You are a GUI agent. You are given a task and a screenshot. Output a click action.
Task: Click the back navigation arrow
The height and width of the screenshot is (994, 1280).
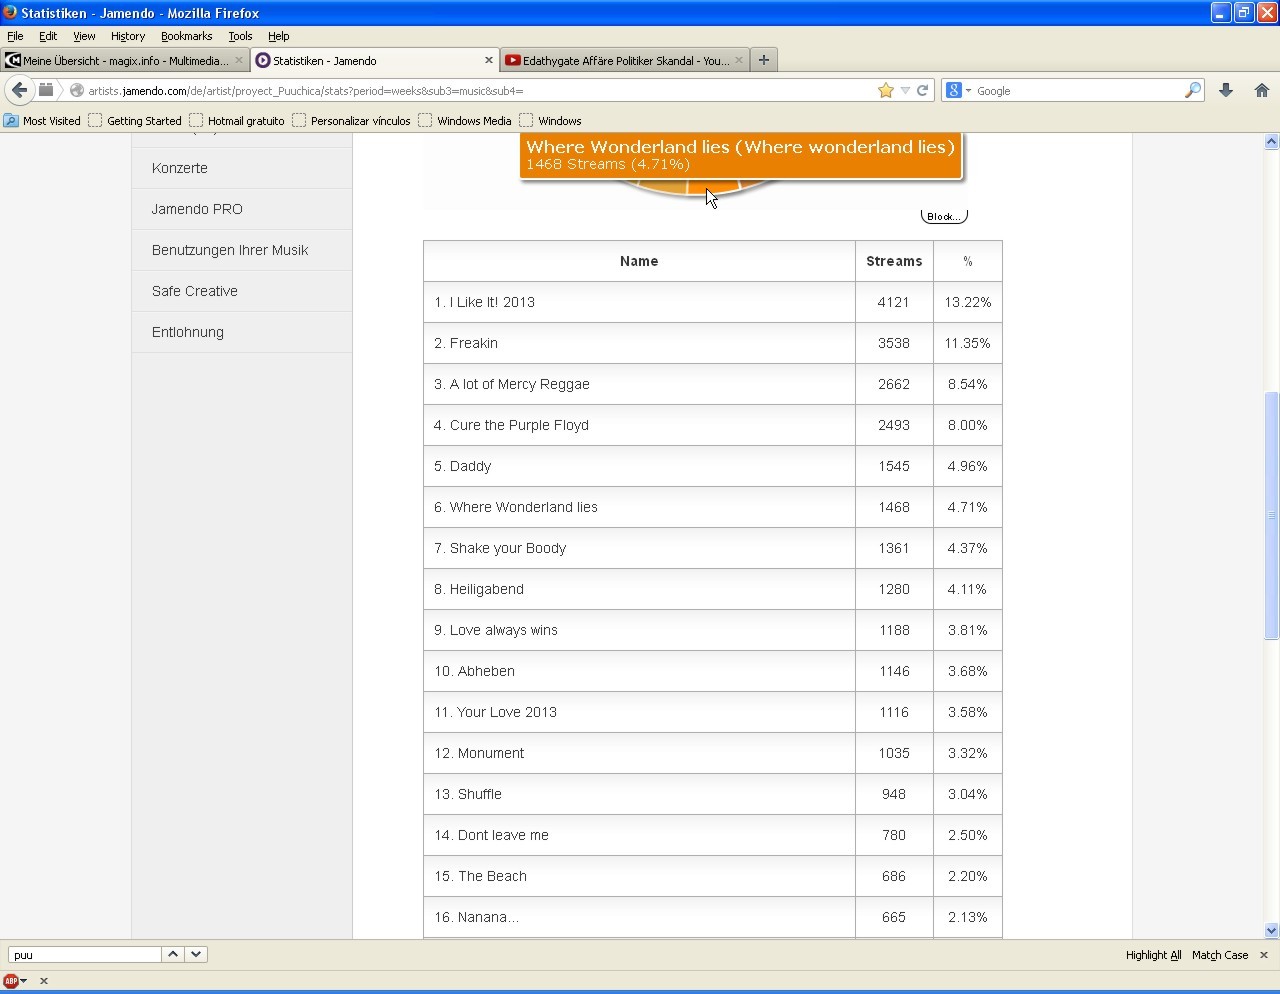pos(19,90)
